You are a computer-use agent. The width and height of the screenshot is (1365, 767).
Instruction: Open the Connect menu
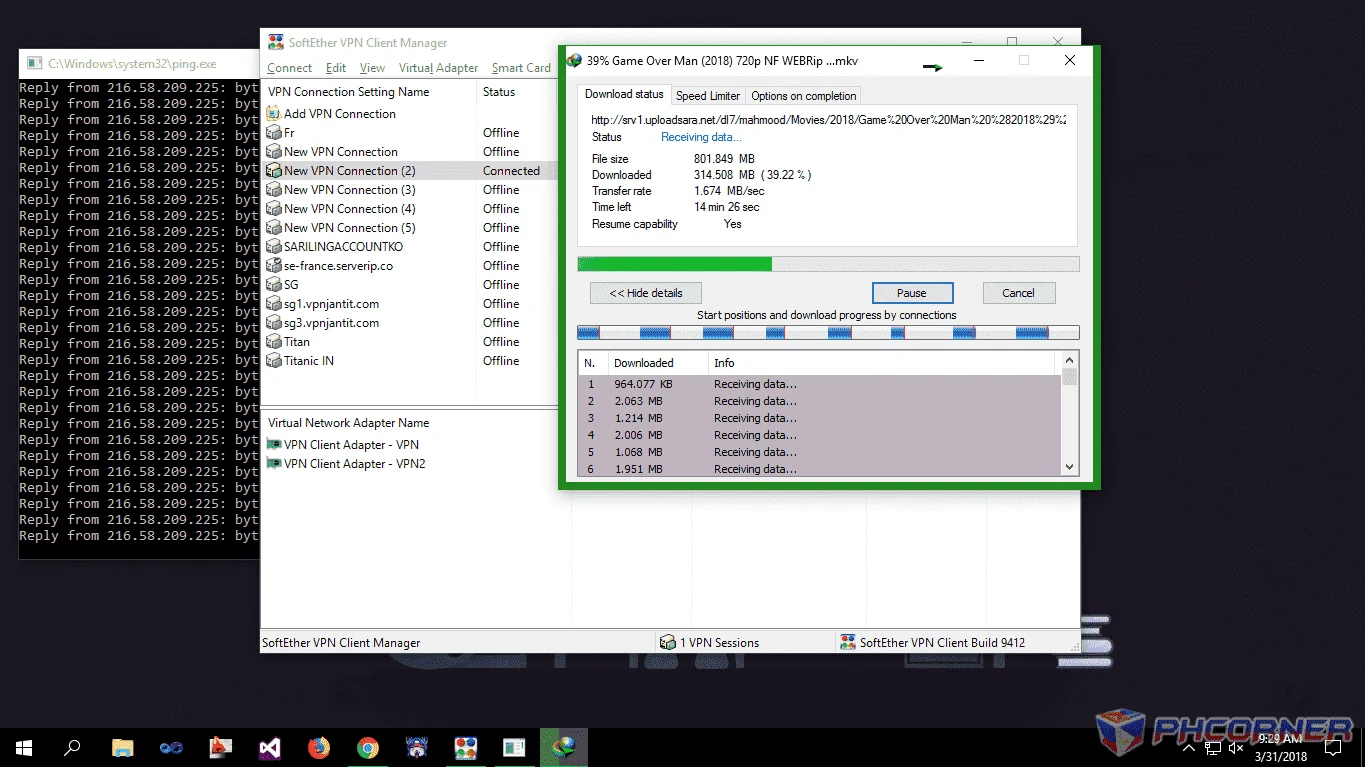point(290,68)
